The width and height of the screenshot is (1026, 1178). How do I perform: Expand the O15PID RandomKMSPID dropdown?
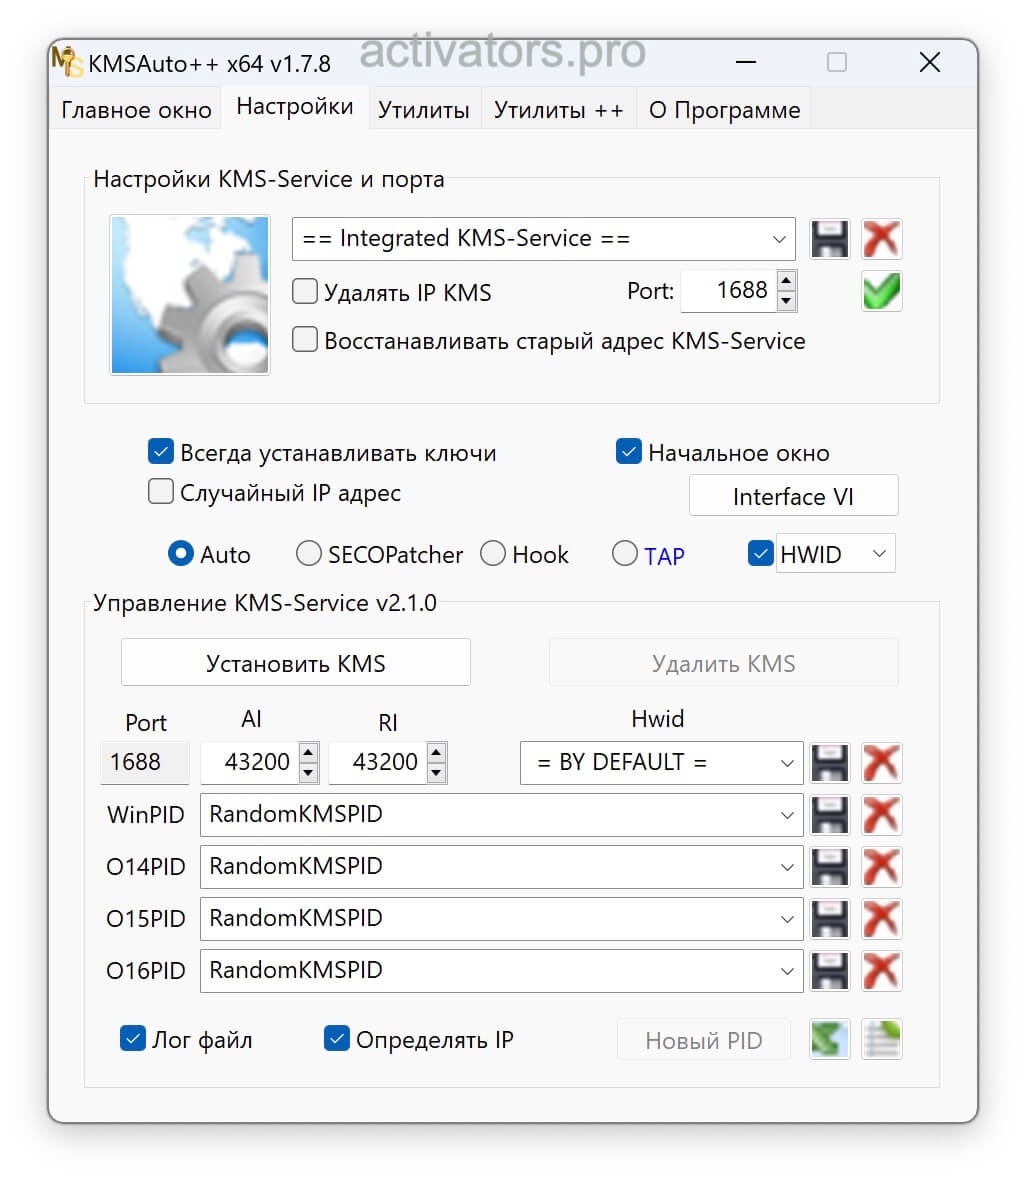pyautogui.click(x=501, y=918)
